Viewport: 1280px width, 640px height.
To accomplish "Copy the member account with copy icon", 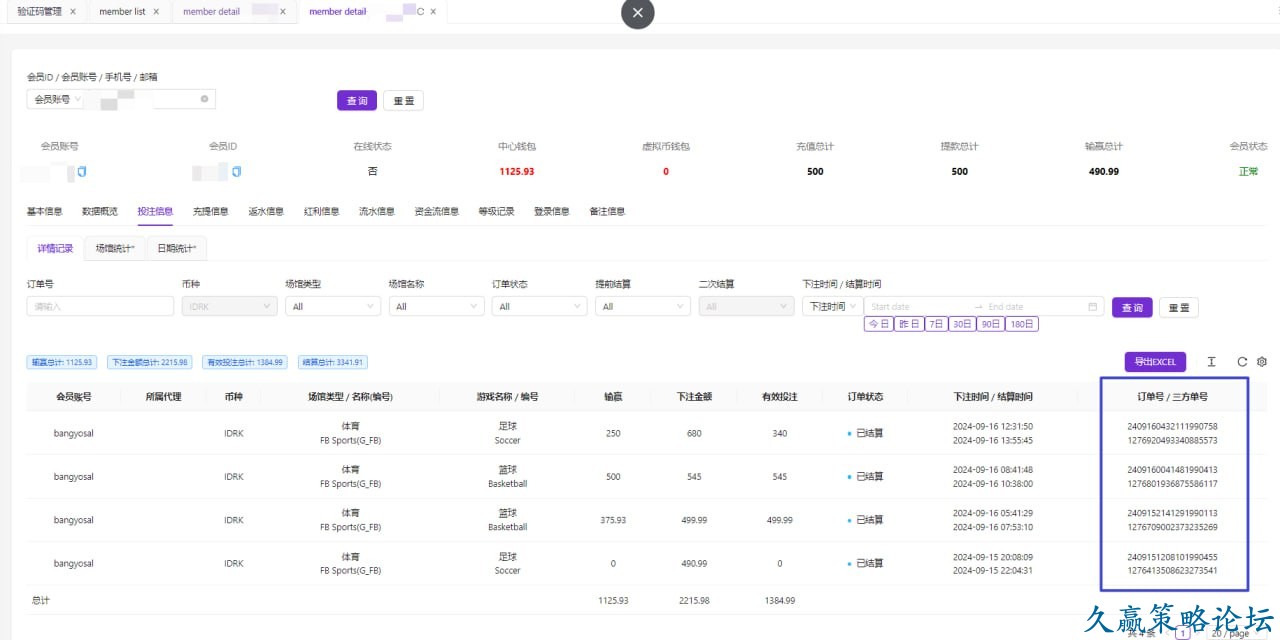I will 82,172.
